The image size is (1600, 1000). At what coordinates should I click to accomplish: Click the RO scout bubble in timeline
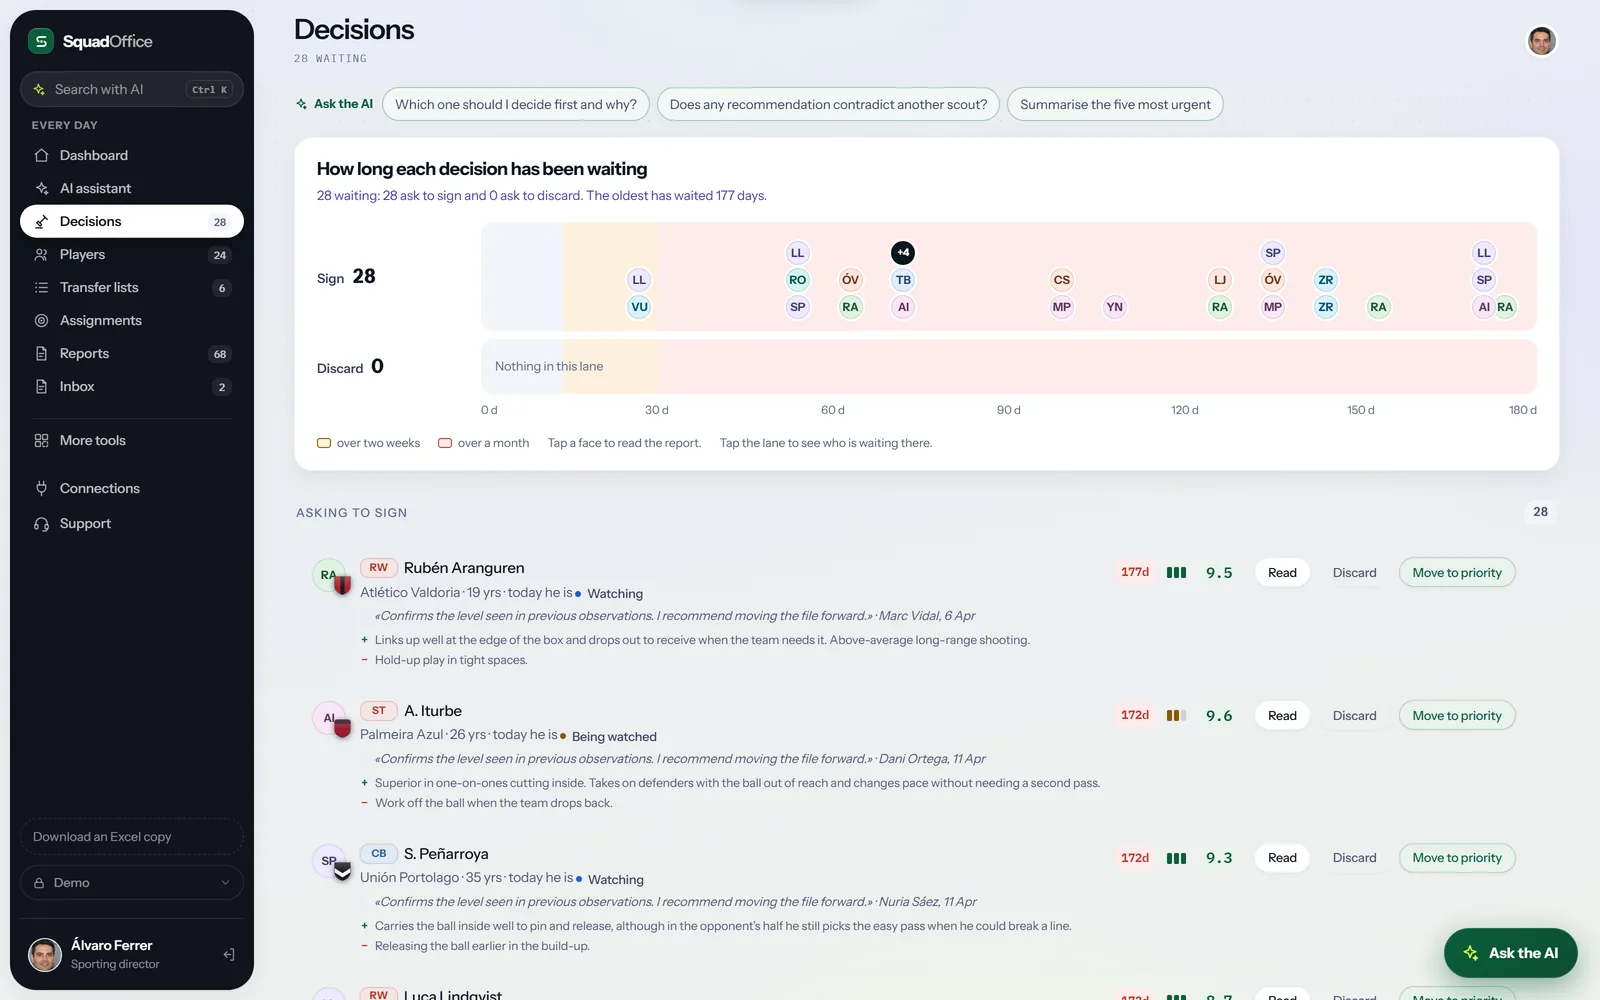point(797,280)
